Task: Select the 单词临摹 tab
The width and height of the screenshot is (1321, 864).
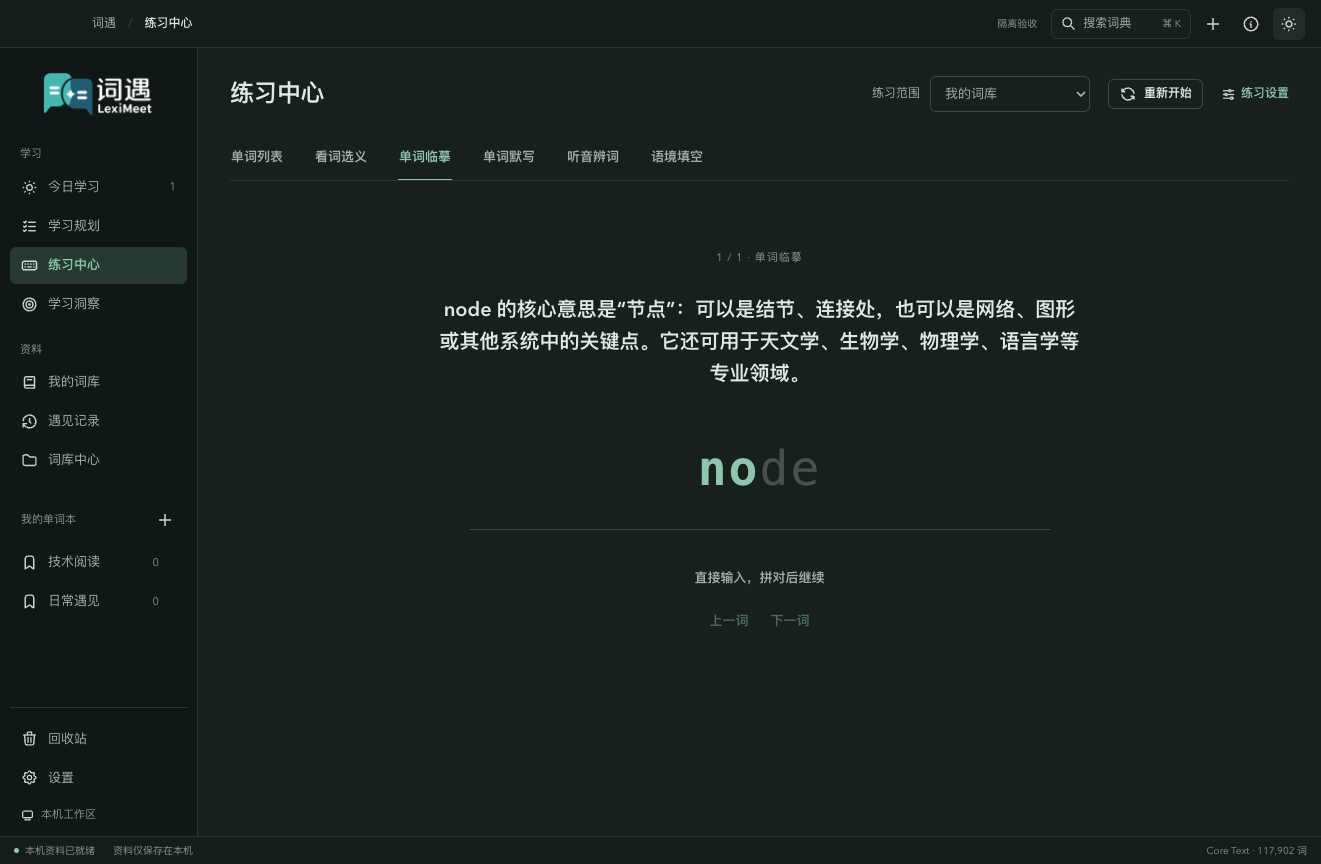Action: click(x=425, y=157)
